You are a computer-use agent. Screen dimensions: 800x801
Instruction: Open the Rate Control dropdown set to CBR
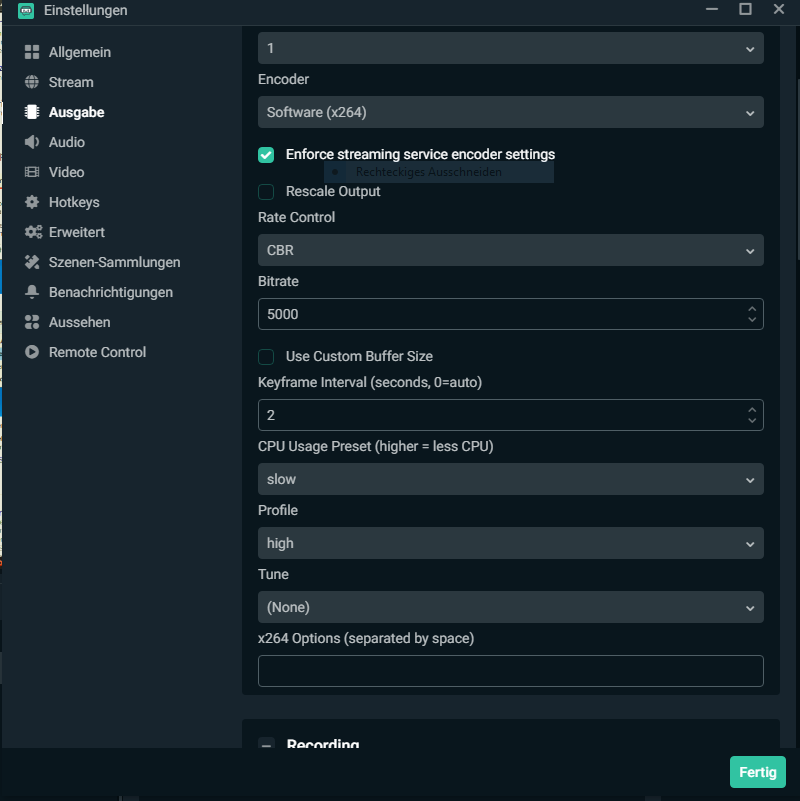click(x=510, y=250)
